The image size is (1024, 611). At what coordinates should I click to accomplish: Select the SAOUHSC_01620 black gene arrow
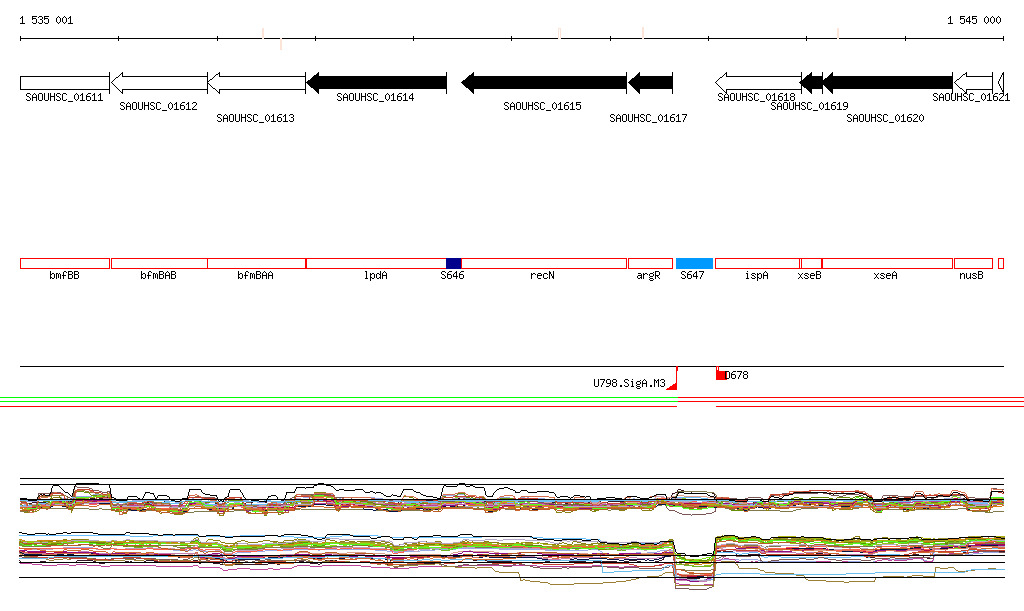888,83
